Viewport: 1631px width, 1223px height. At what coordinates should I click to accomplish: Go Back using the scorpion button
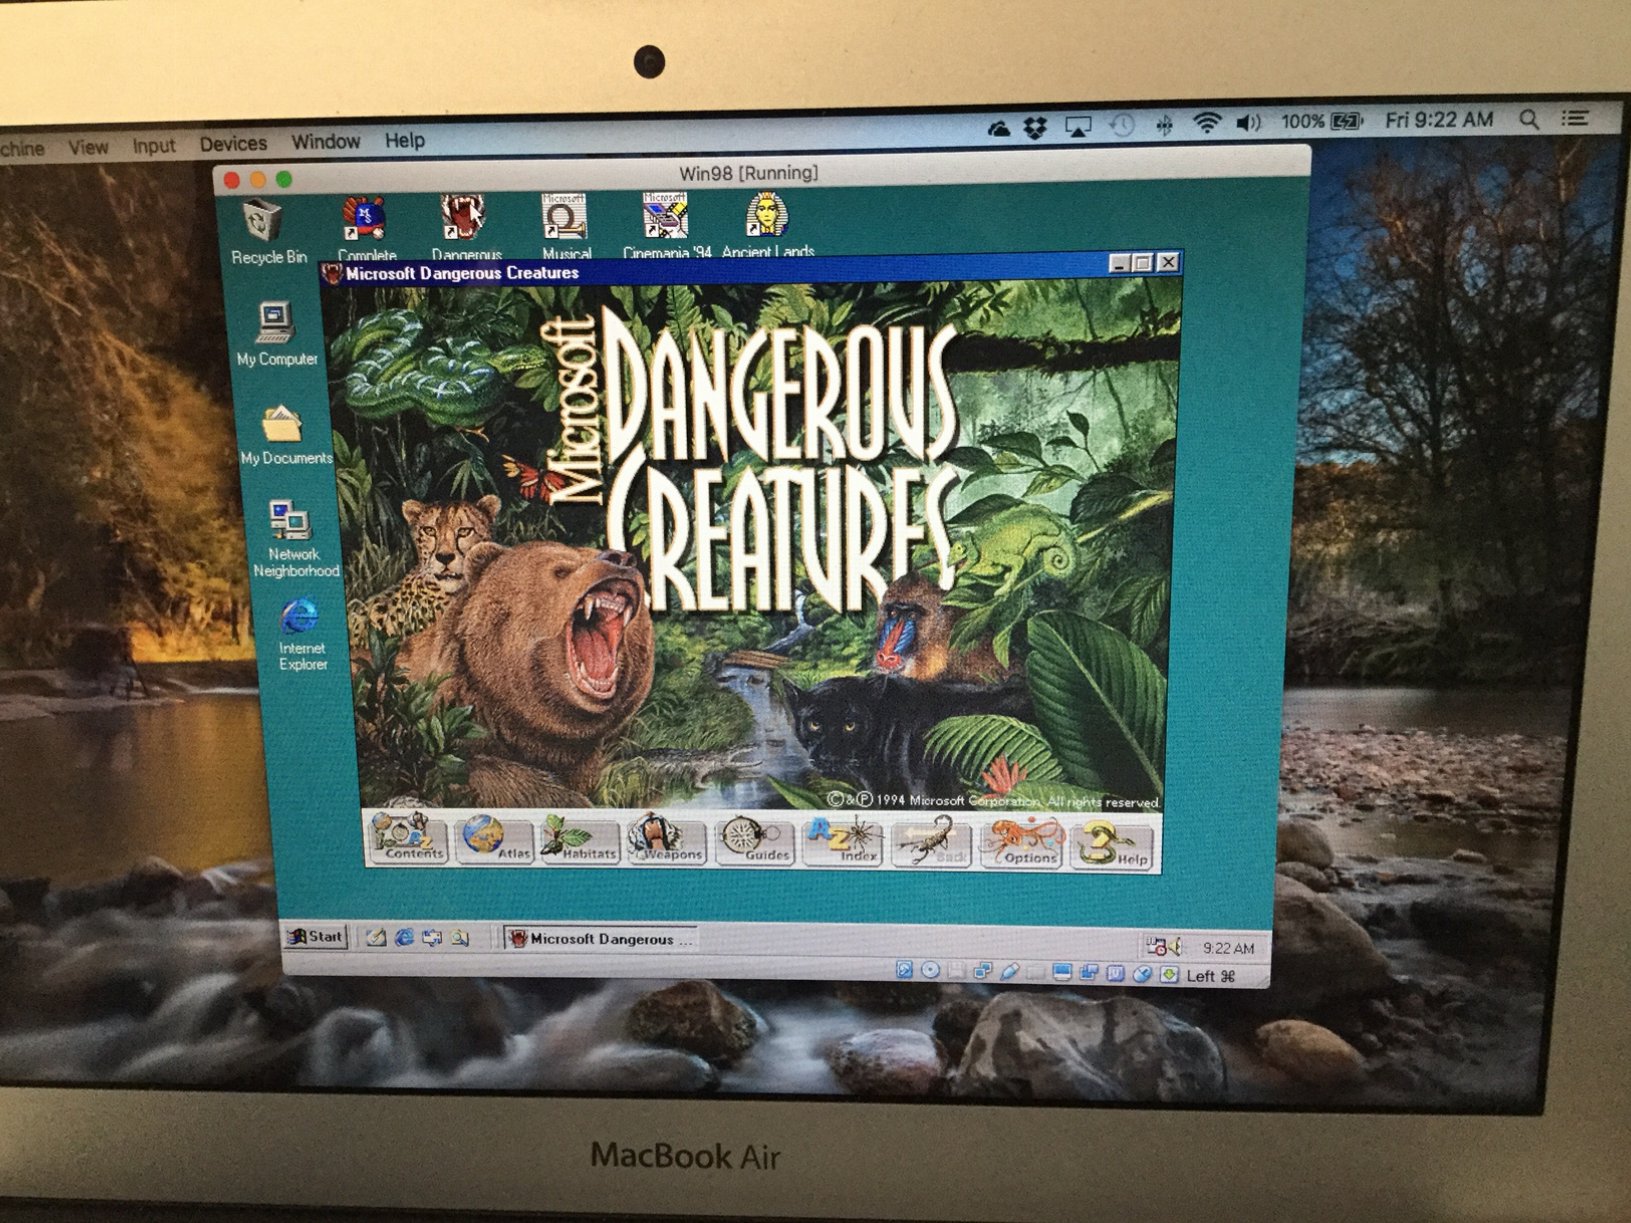coord(931,842)
